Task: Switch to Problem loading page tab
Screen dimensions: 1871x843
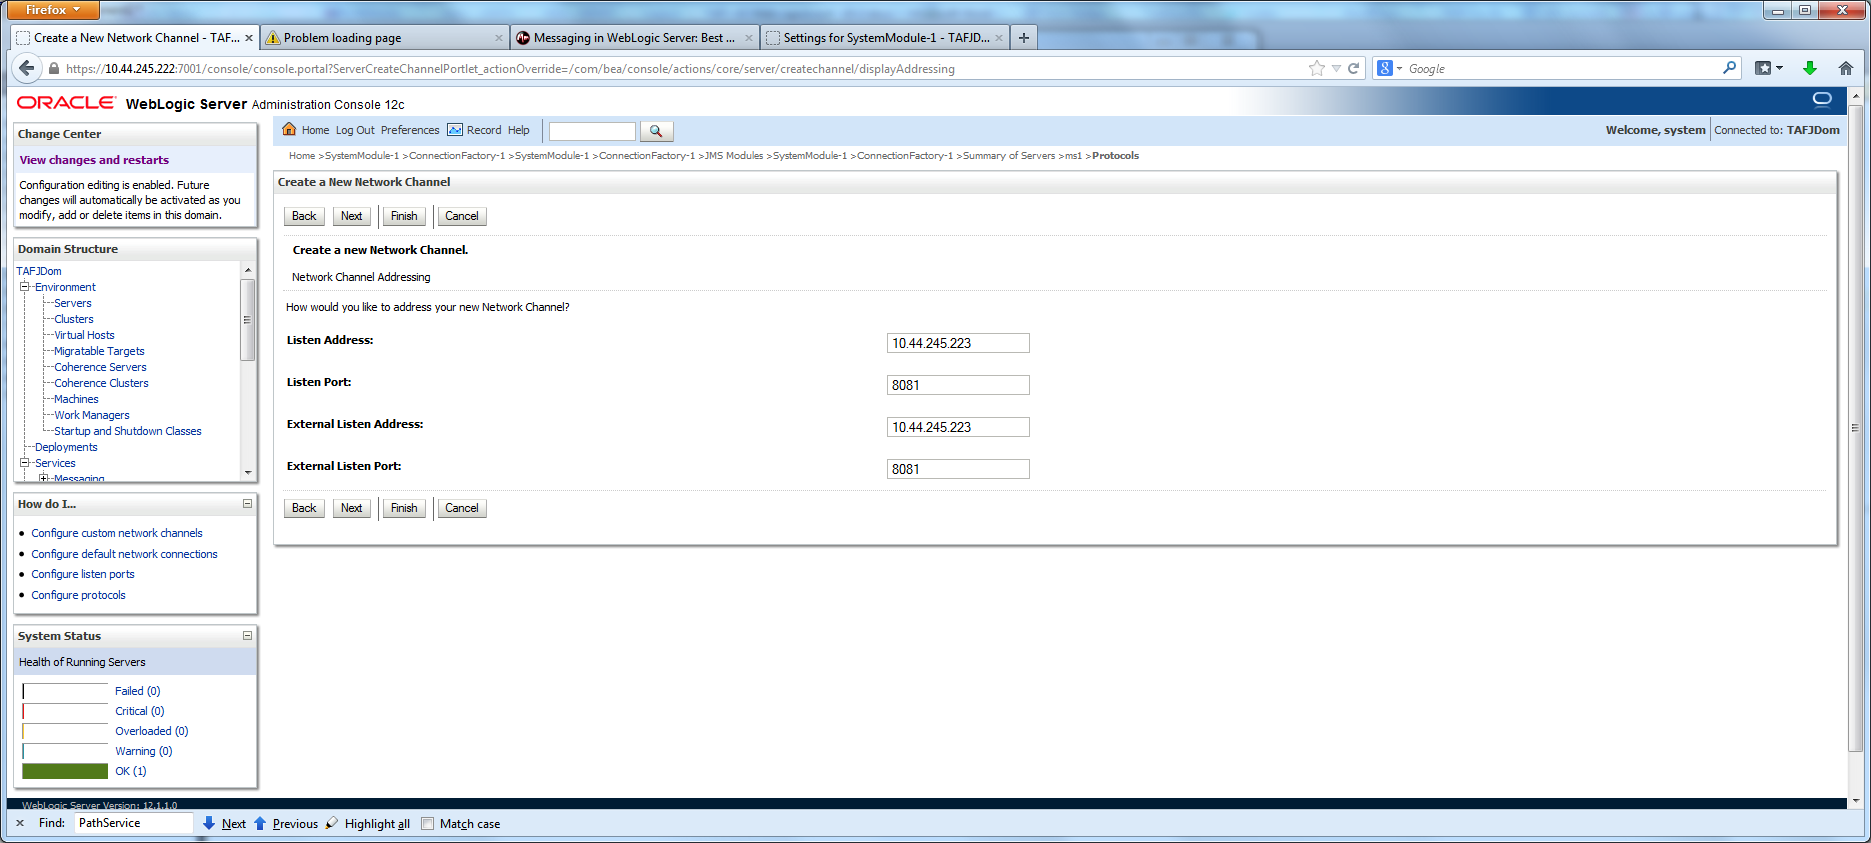Action: click(x=384, y=38)
